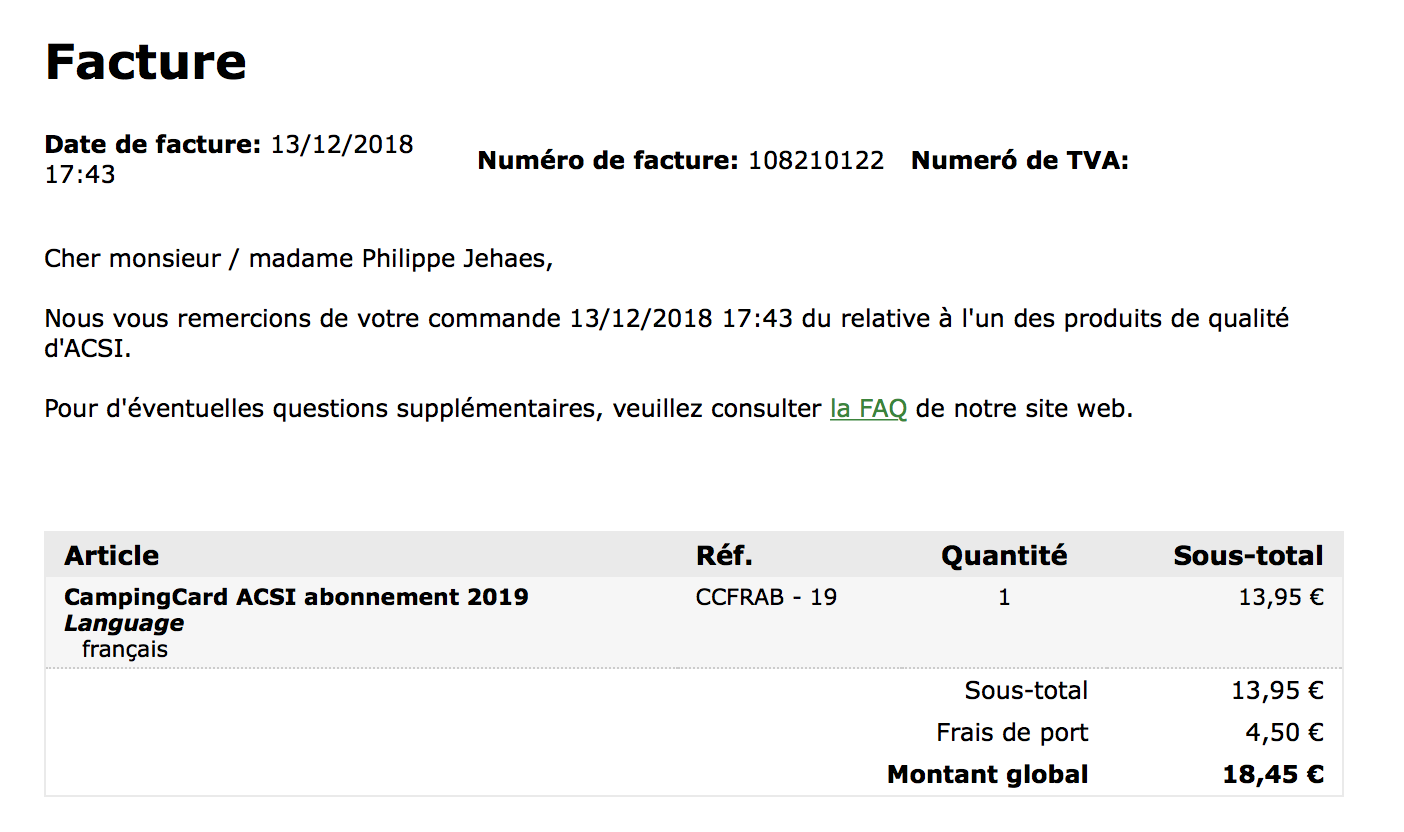Click the "français" language value
The width and height of the screenshot is (1404, 832).
[125, 650]
